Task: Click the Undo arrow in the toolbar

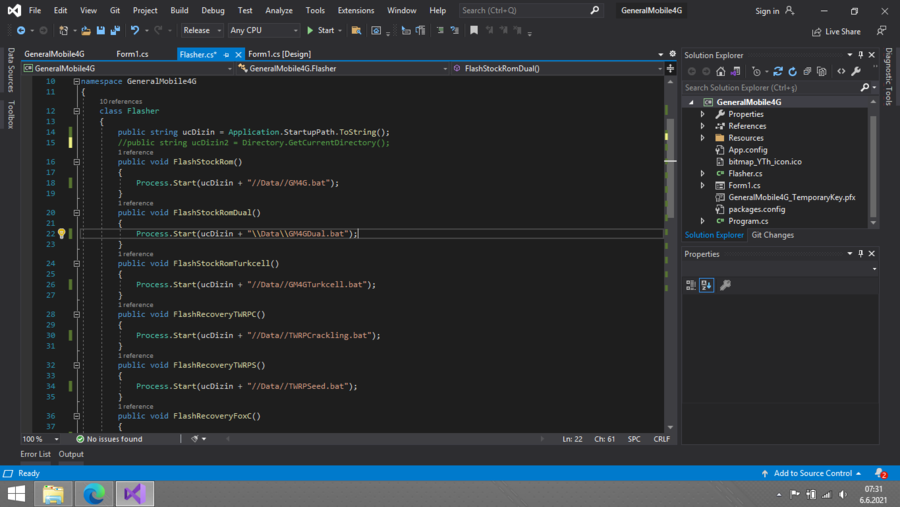Action: (135, 31)
